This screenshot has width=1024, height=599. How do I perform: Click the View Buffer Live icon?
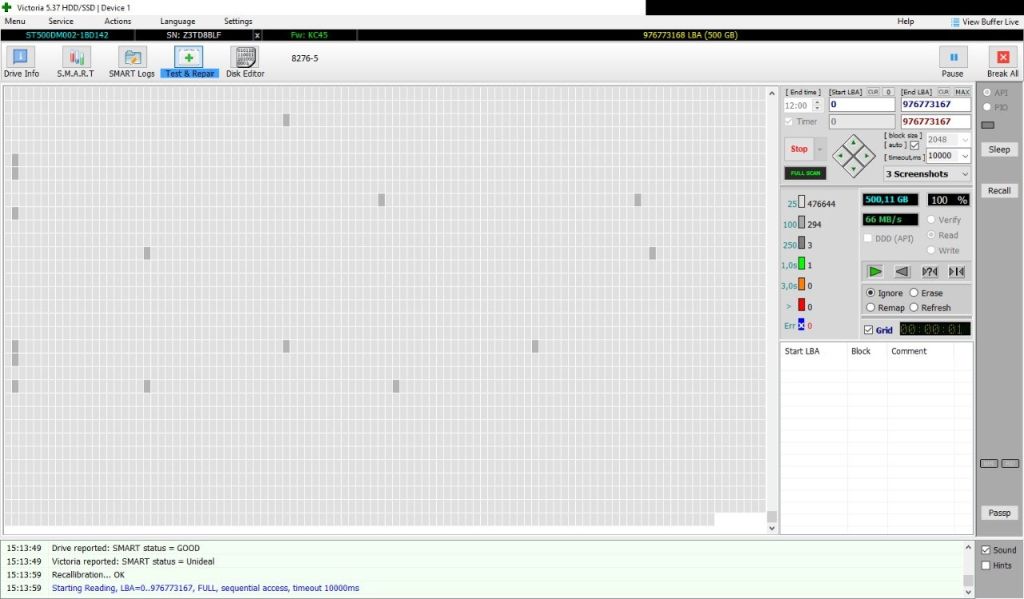pos(955,22)
